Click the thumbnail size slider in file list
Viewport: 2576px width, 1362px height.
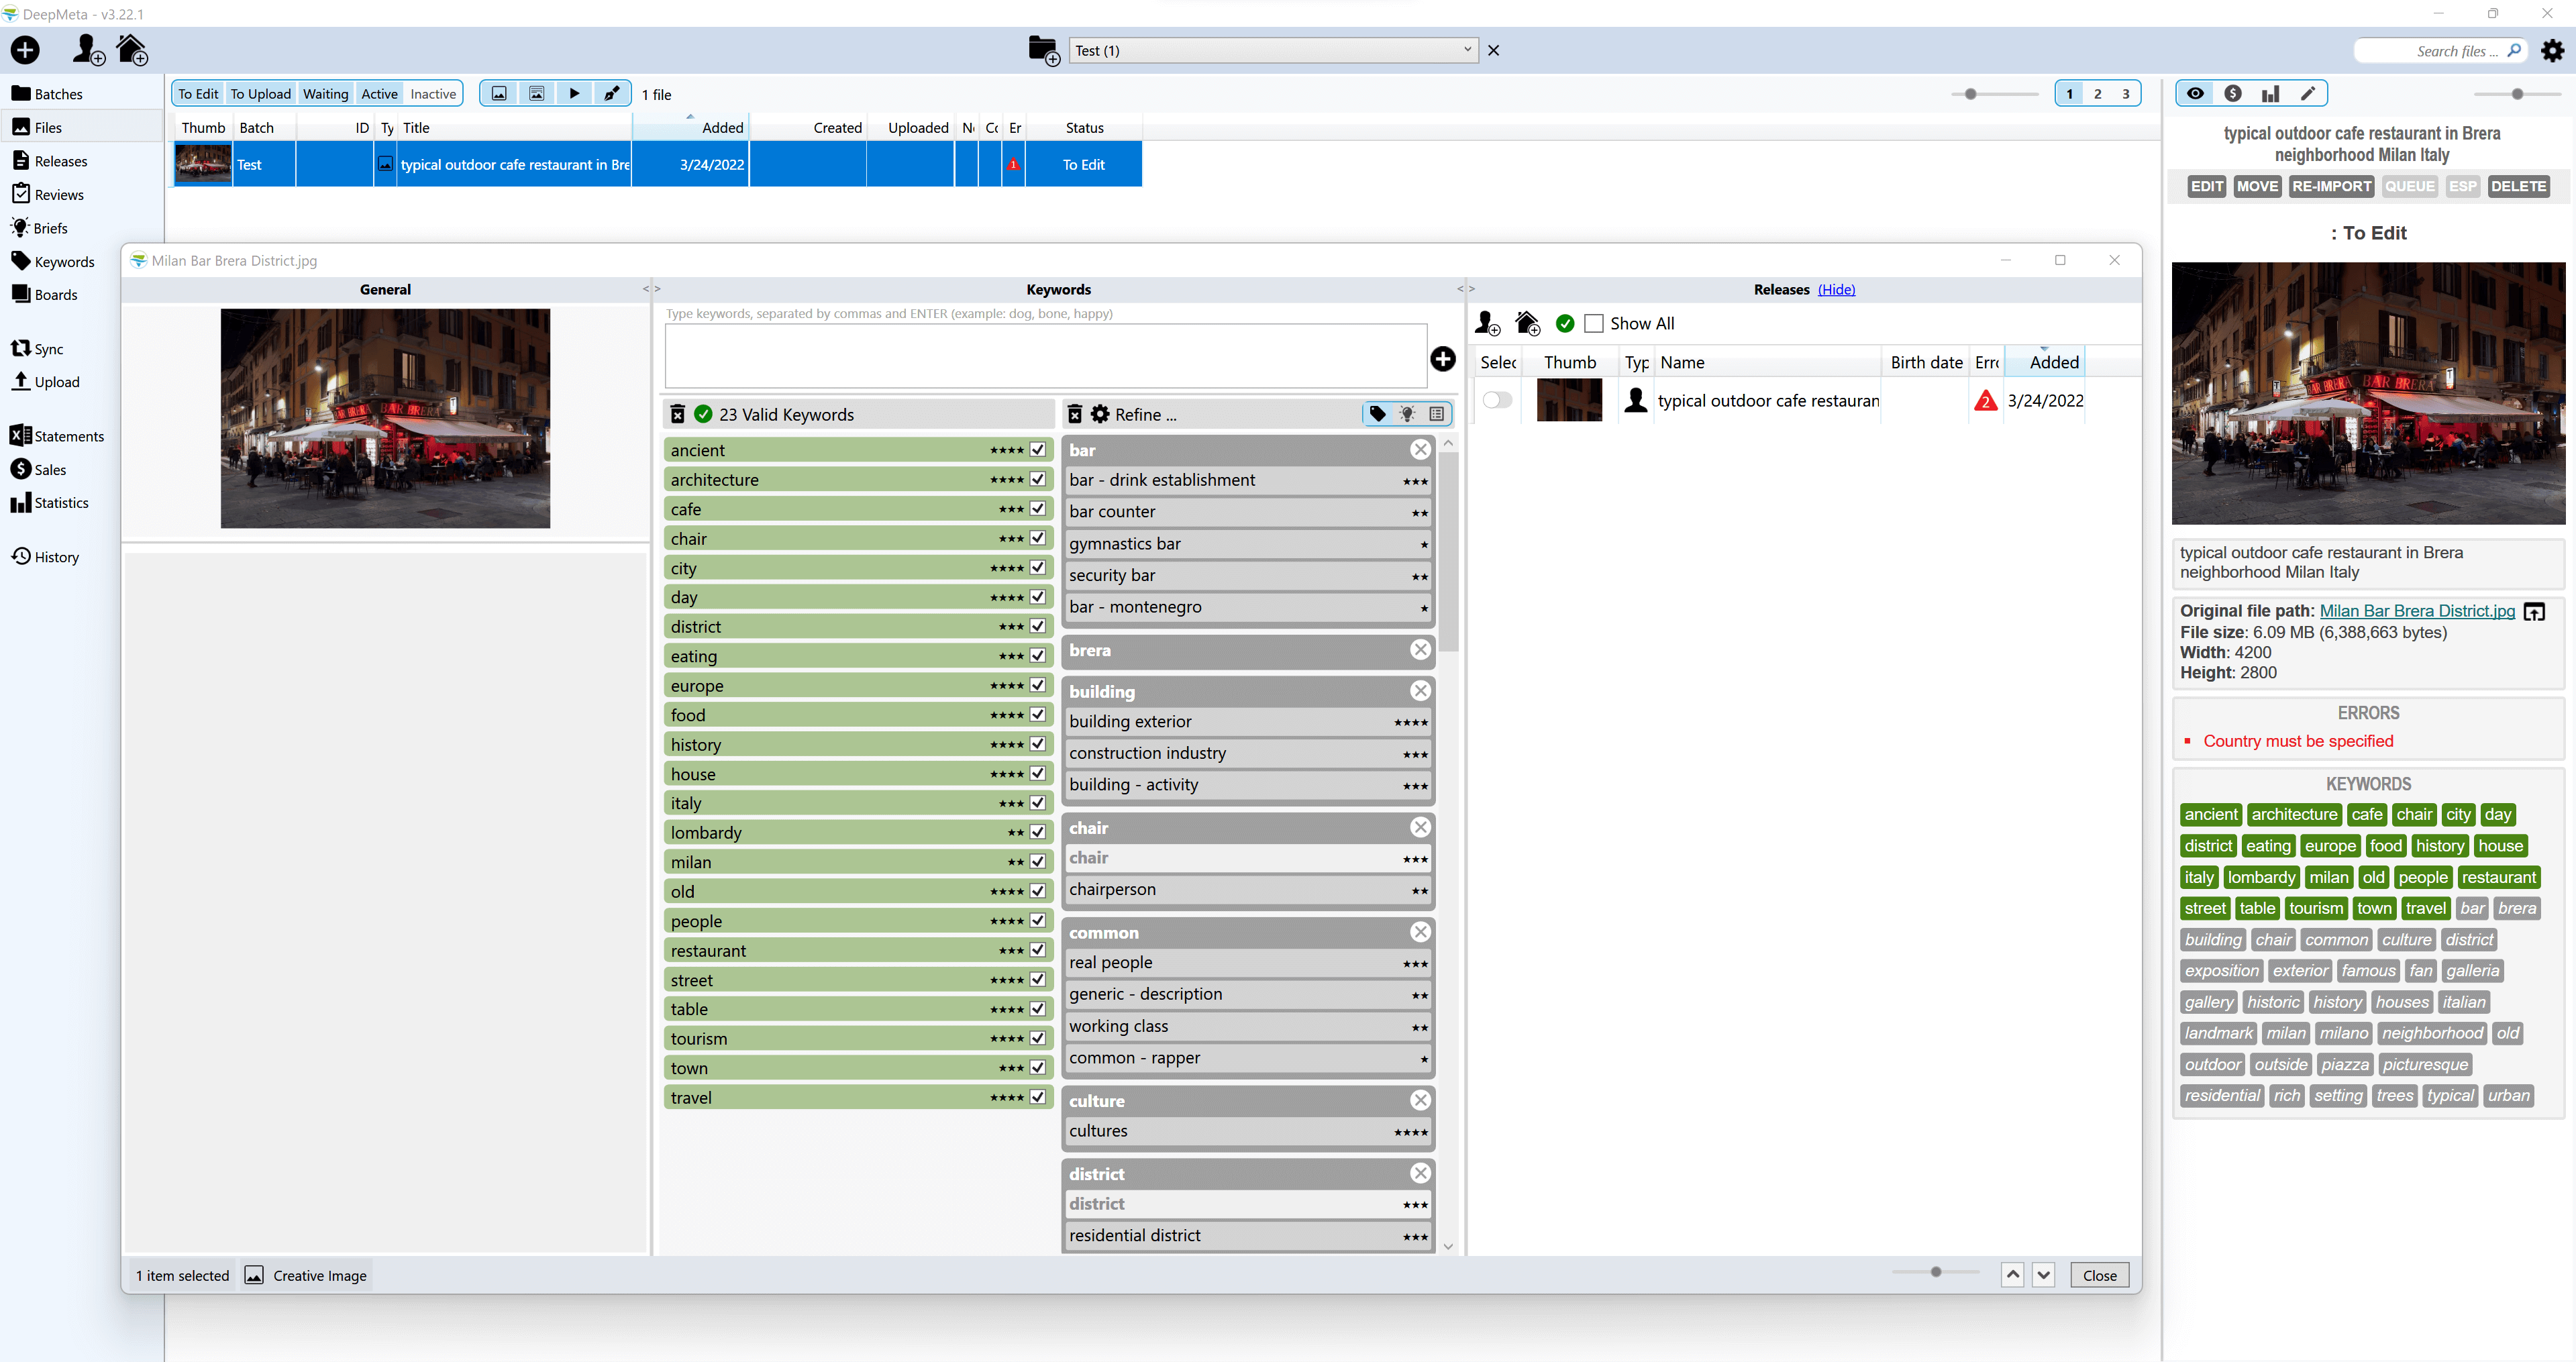[1970, 94]
